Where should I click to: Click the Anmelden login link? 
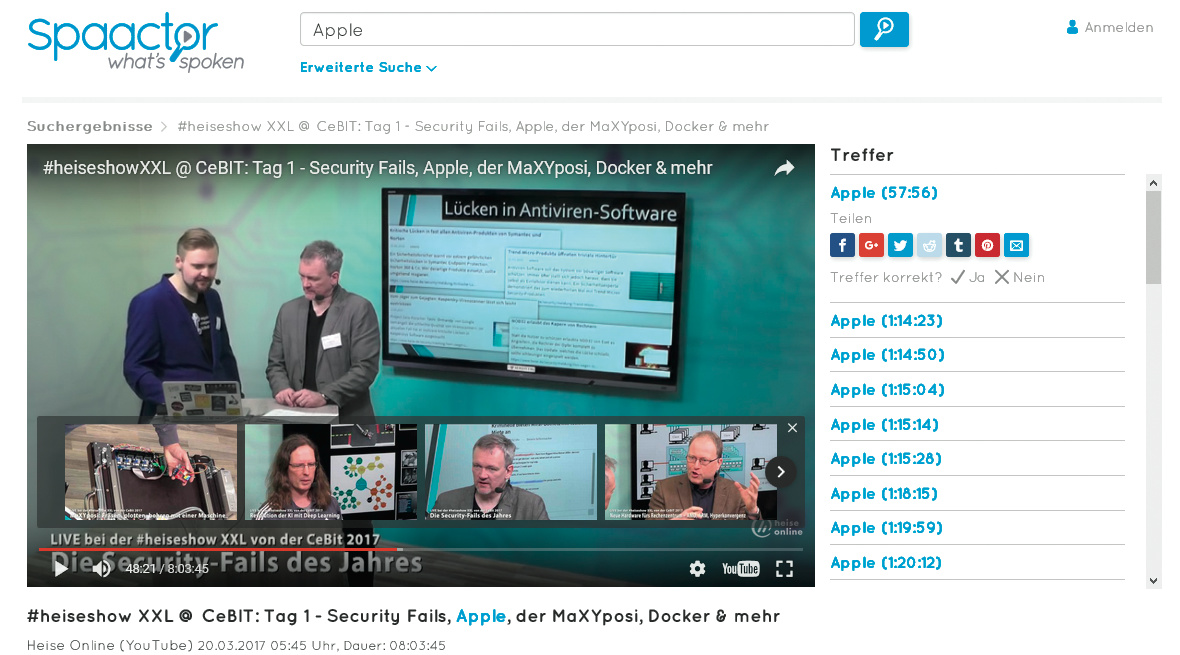(1110, 28)
